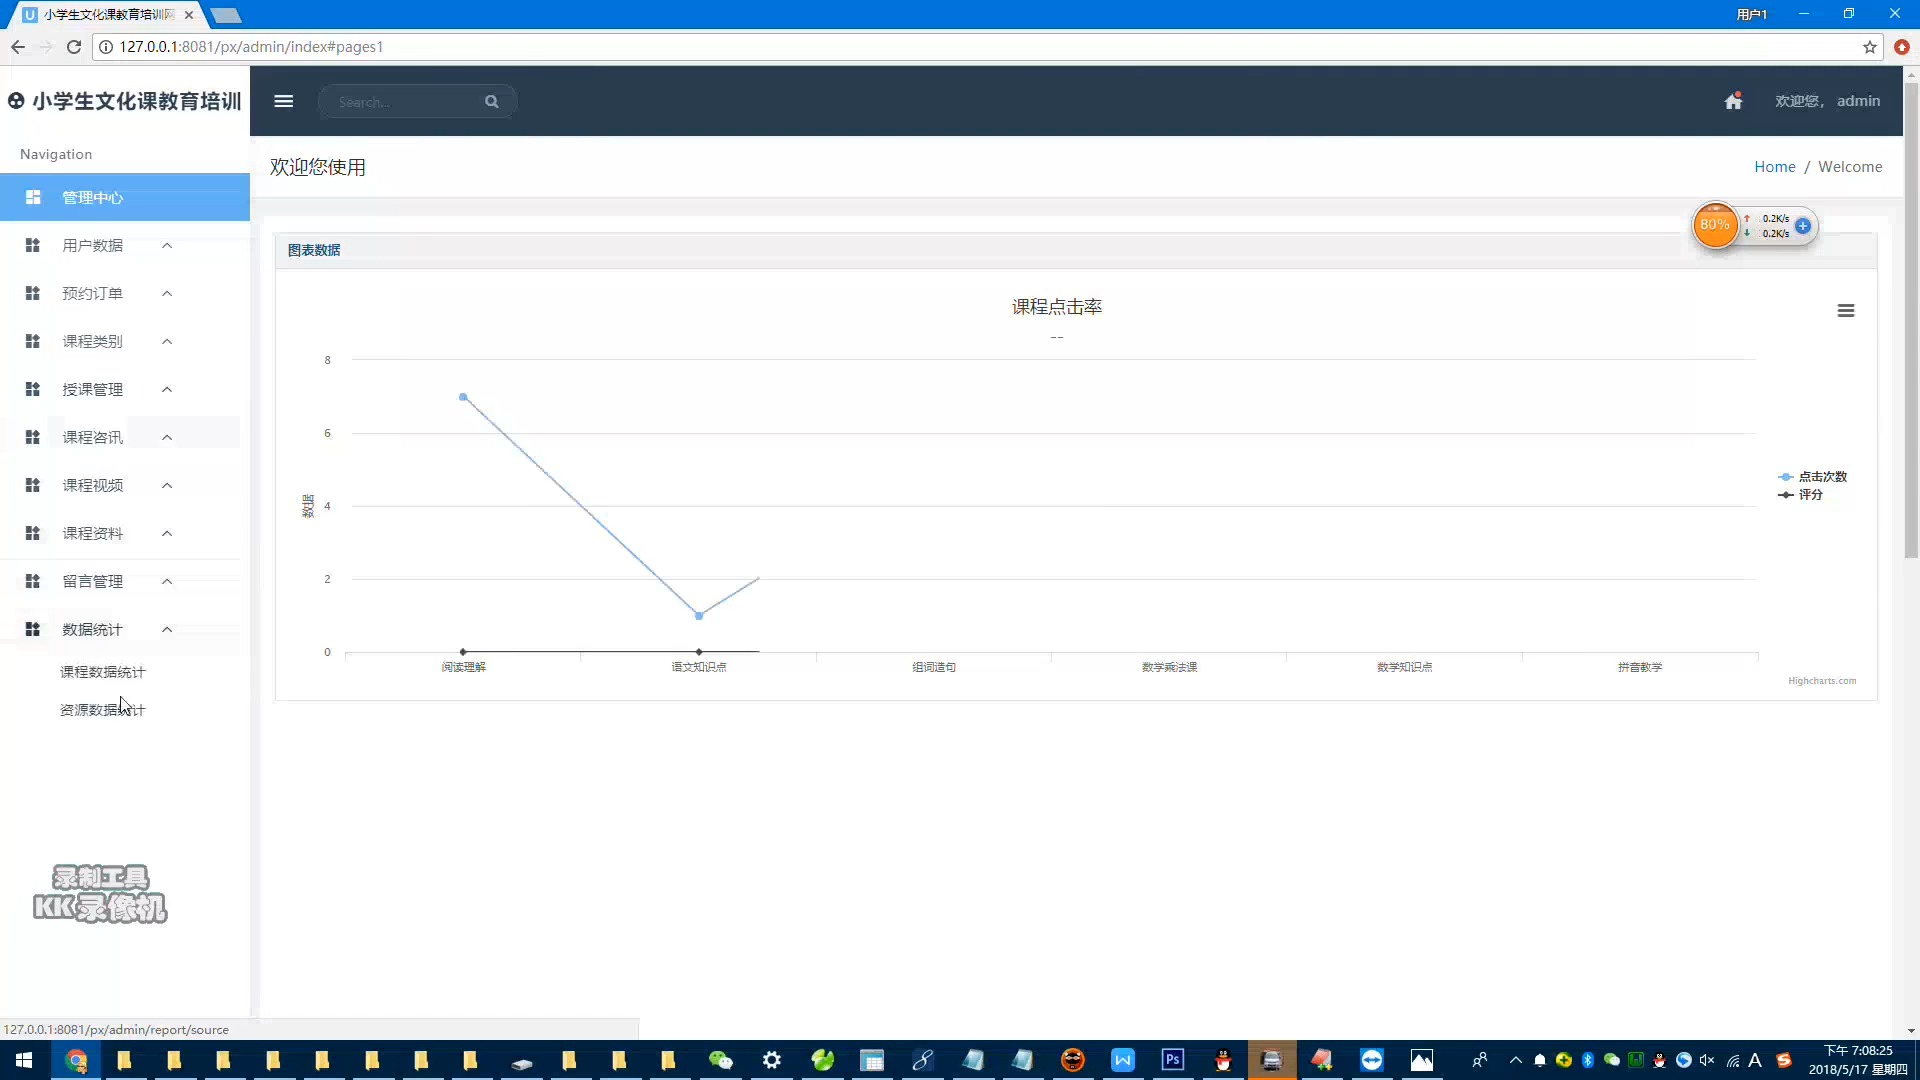Click 拼音教学 axis label
Image resolution: width=1920 pixels, height=1080 pixels.
pos(1640,667)
